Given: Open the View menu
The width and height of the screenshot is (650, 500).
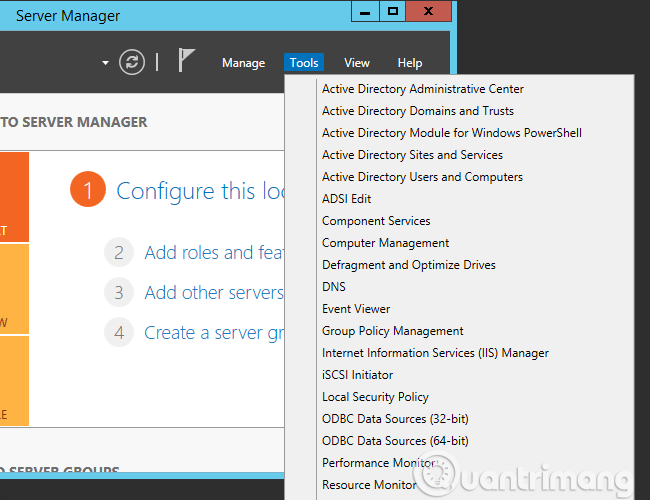Looking at the screenshot, I should (357, 63).
